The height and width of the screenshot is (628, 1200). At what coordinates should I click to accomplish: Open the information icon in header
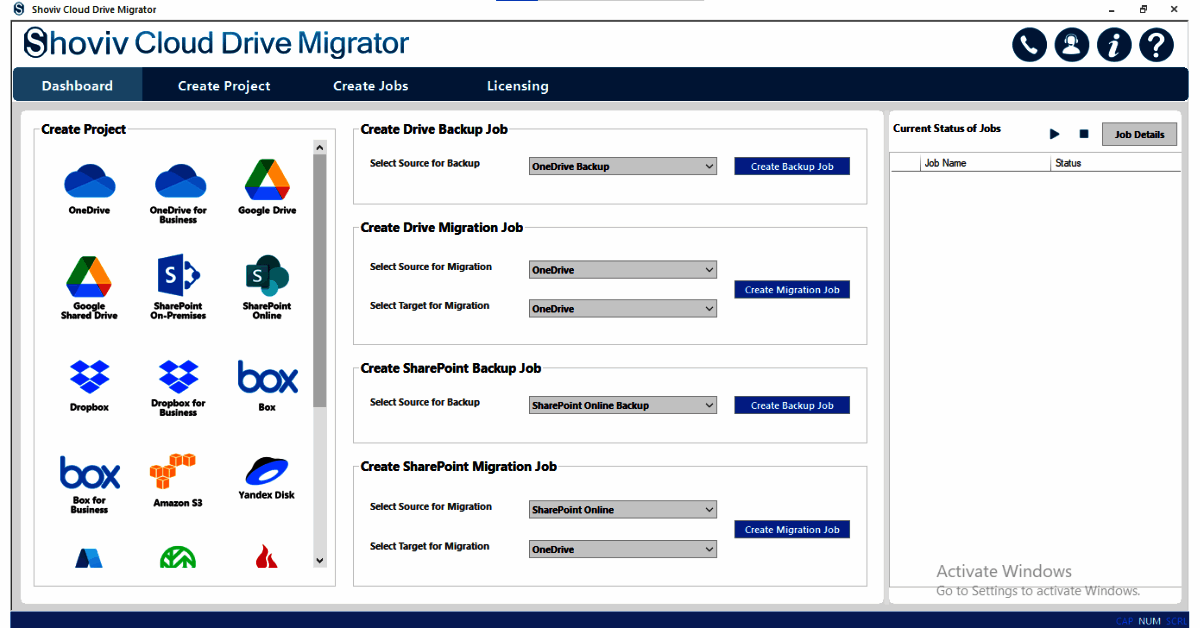[x=1114, y=45]
